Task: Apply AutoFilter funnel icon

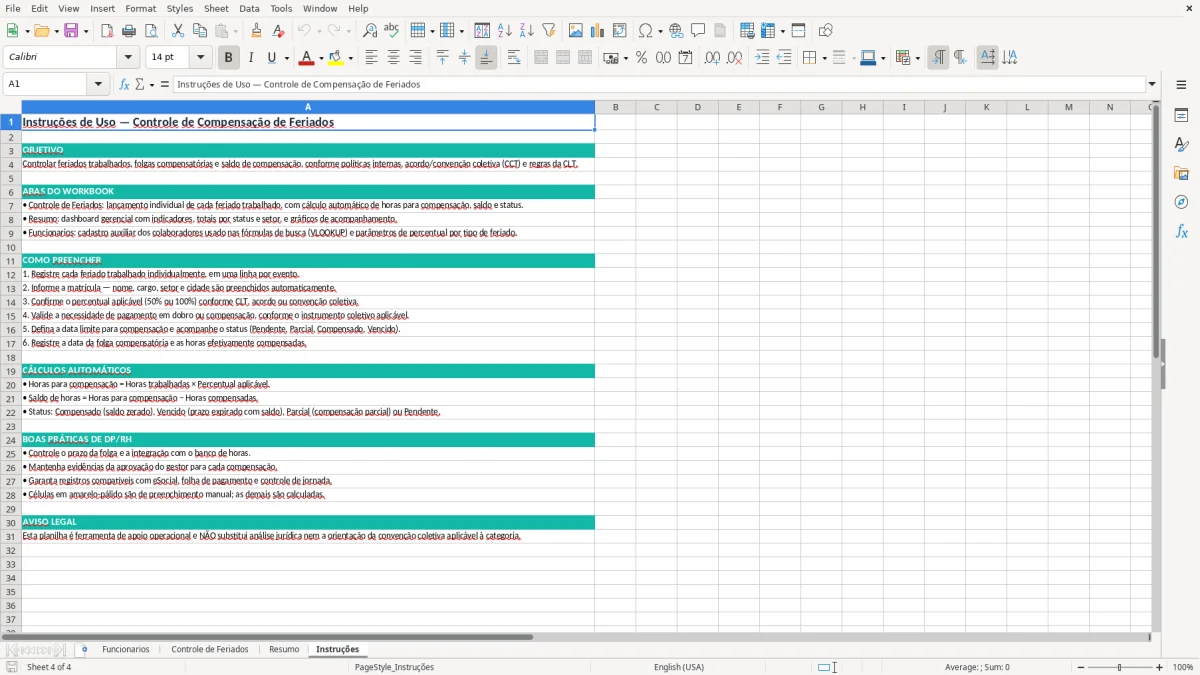Action: pyautogui.click(x=549, y=31)
